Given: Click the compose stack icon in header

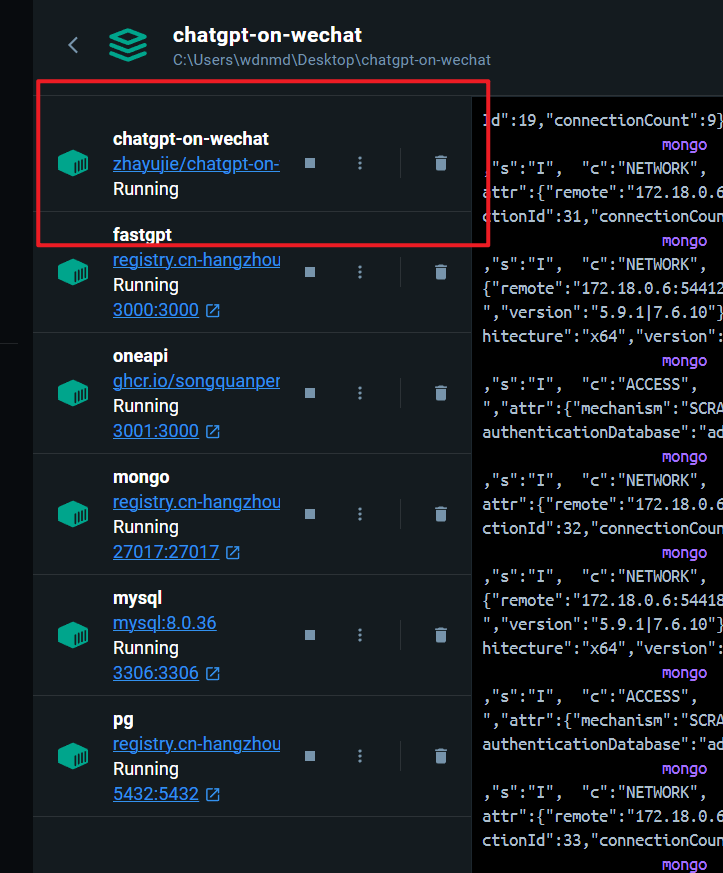Looking at the screenshot, I should 127,45.
